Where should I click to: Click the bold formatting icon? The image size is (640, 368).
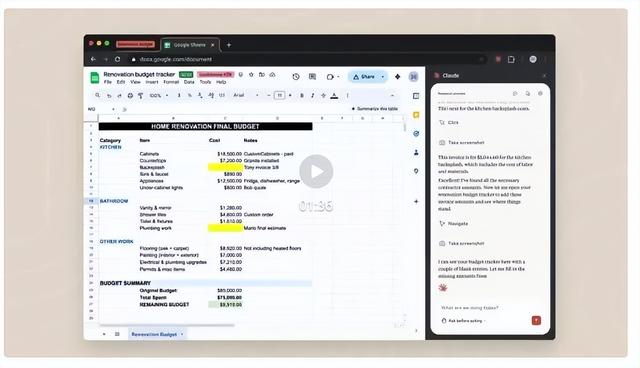(x=302, y=95)
